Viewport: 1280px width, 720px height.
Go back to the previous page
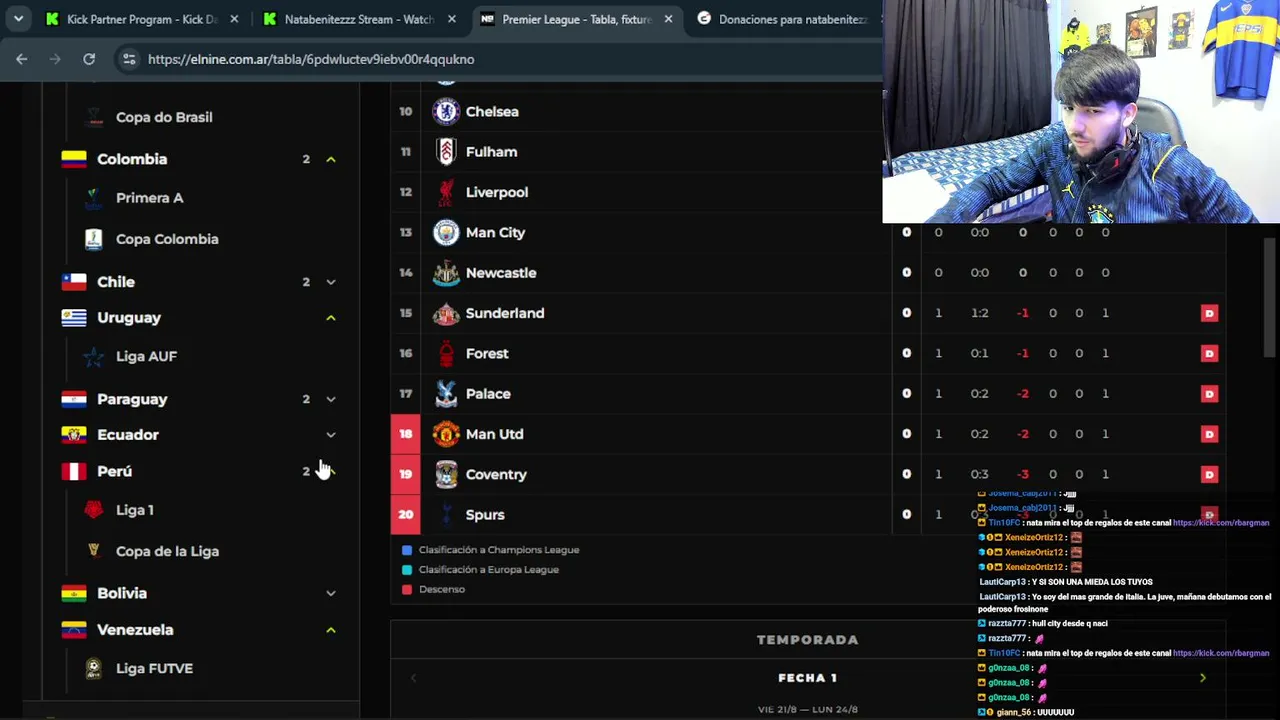coord(22,59)
